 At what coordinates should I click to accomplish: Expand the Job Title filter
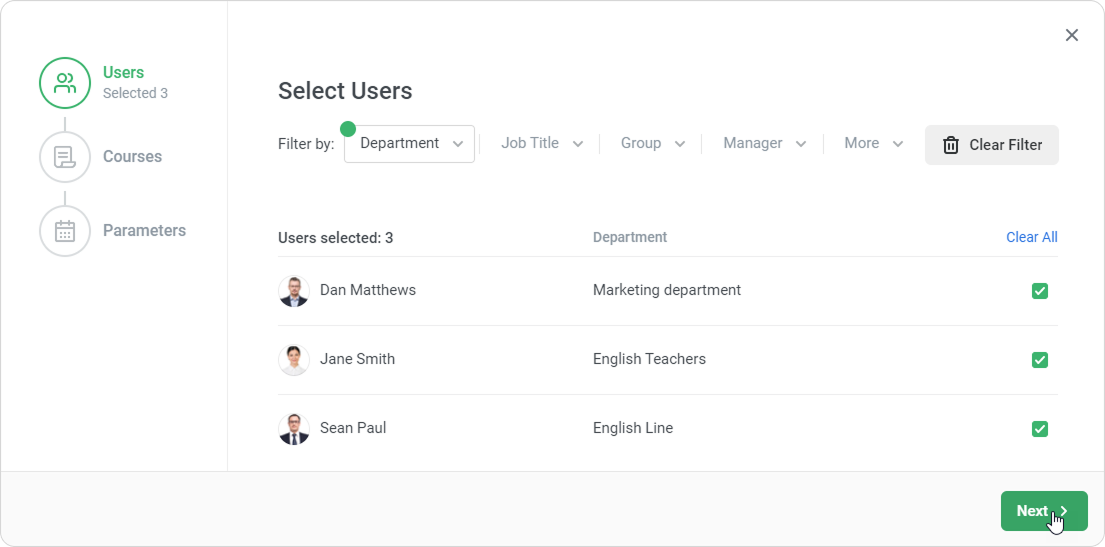coord(541,144)
